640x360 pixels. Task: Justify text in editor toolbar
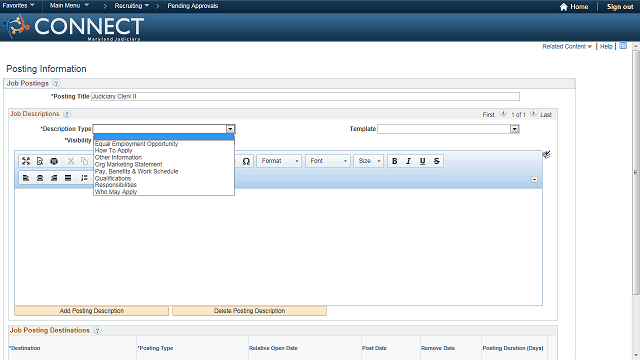[x=68, y=178]
